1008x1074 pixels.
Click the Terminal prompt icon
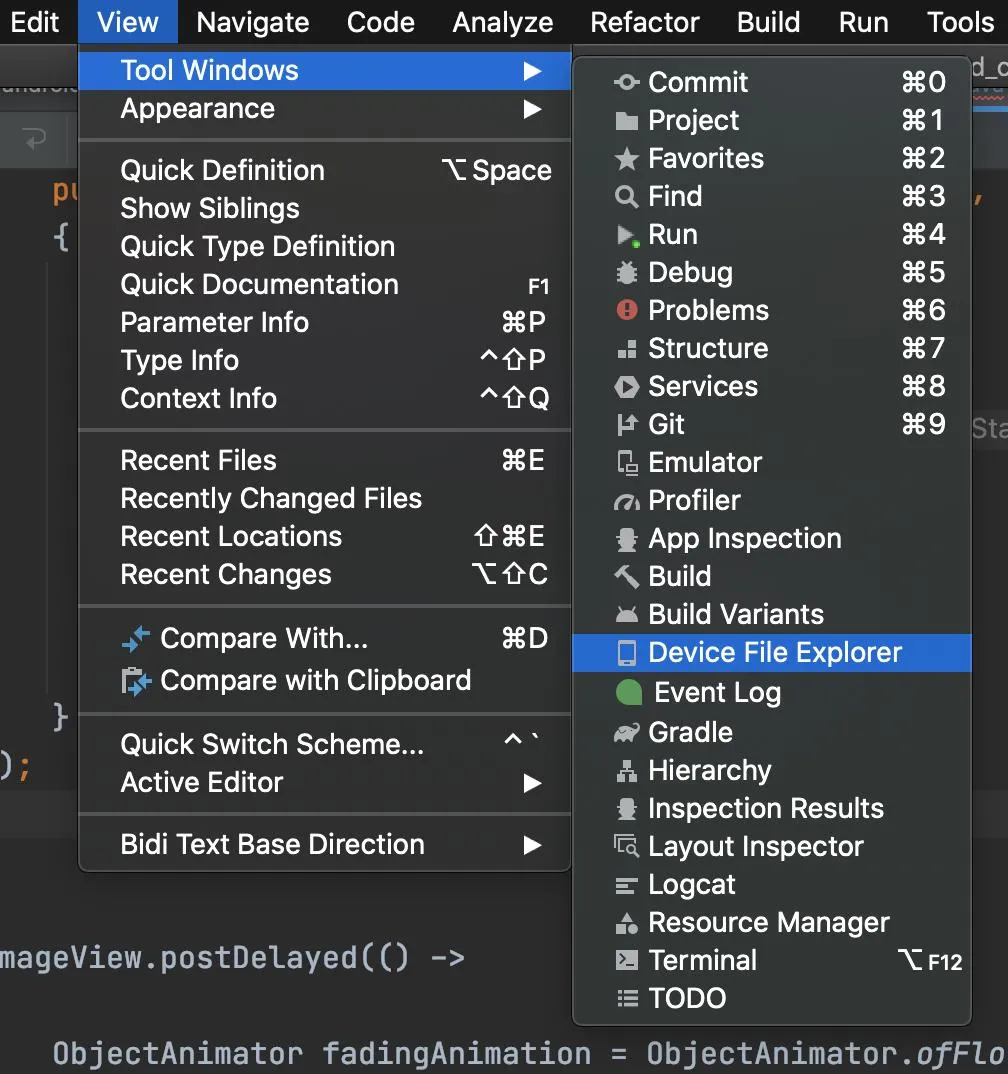pyautogui.click(x=627, y=961)
